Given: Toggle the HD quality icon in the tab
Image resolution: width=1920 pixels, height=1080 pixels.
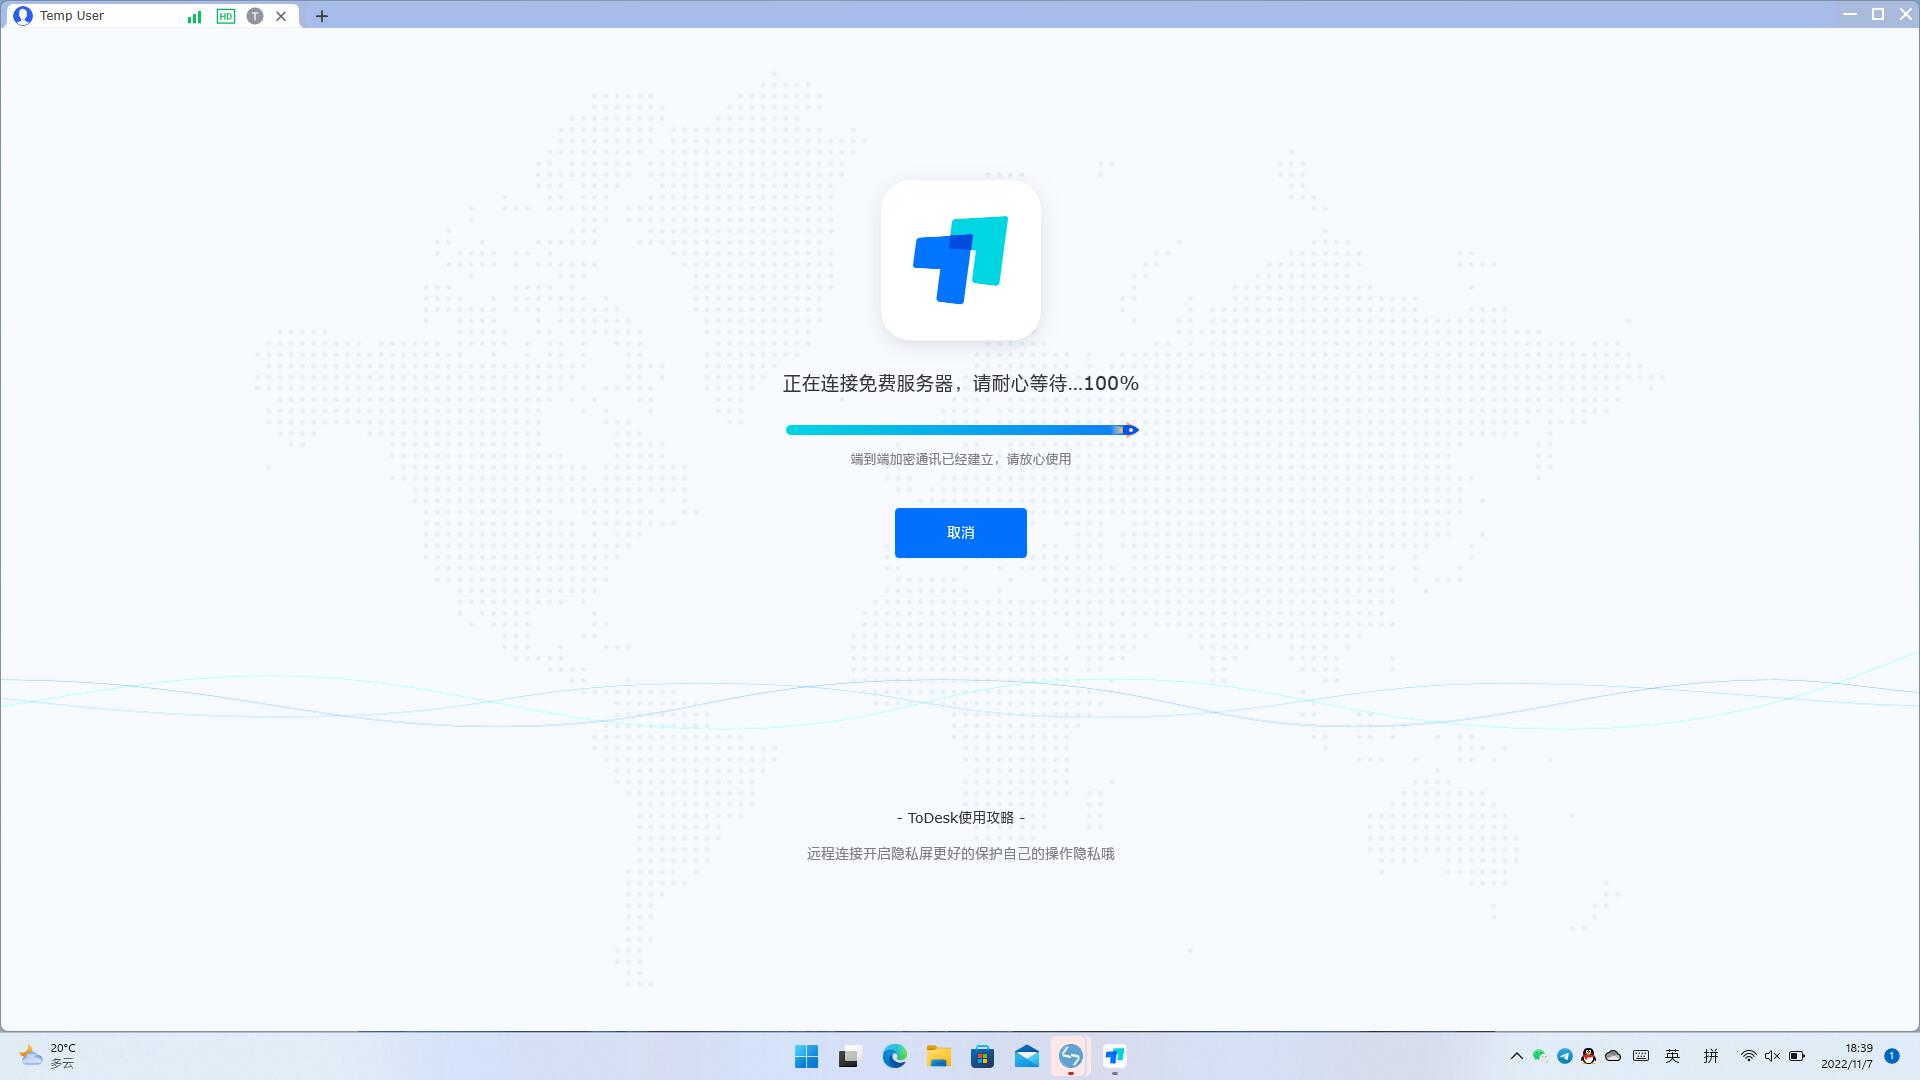Looking at the screenshot, I should click(226, 16).
